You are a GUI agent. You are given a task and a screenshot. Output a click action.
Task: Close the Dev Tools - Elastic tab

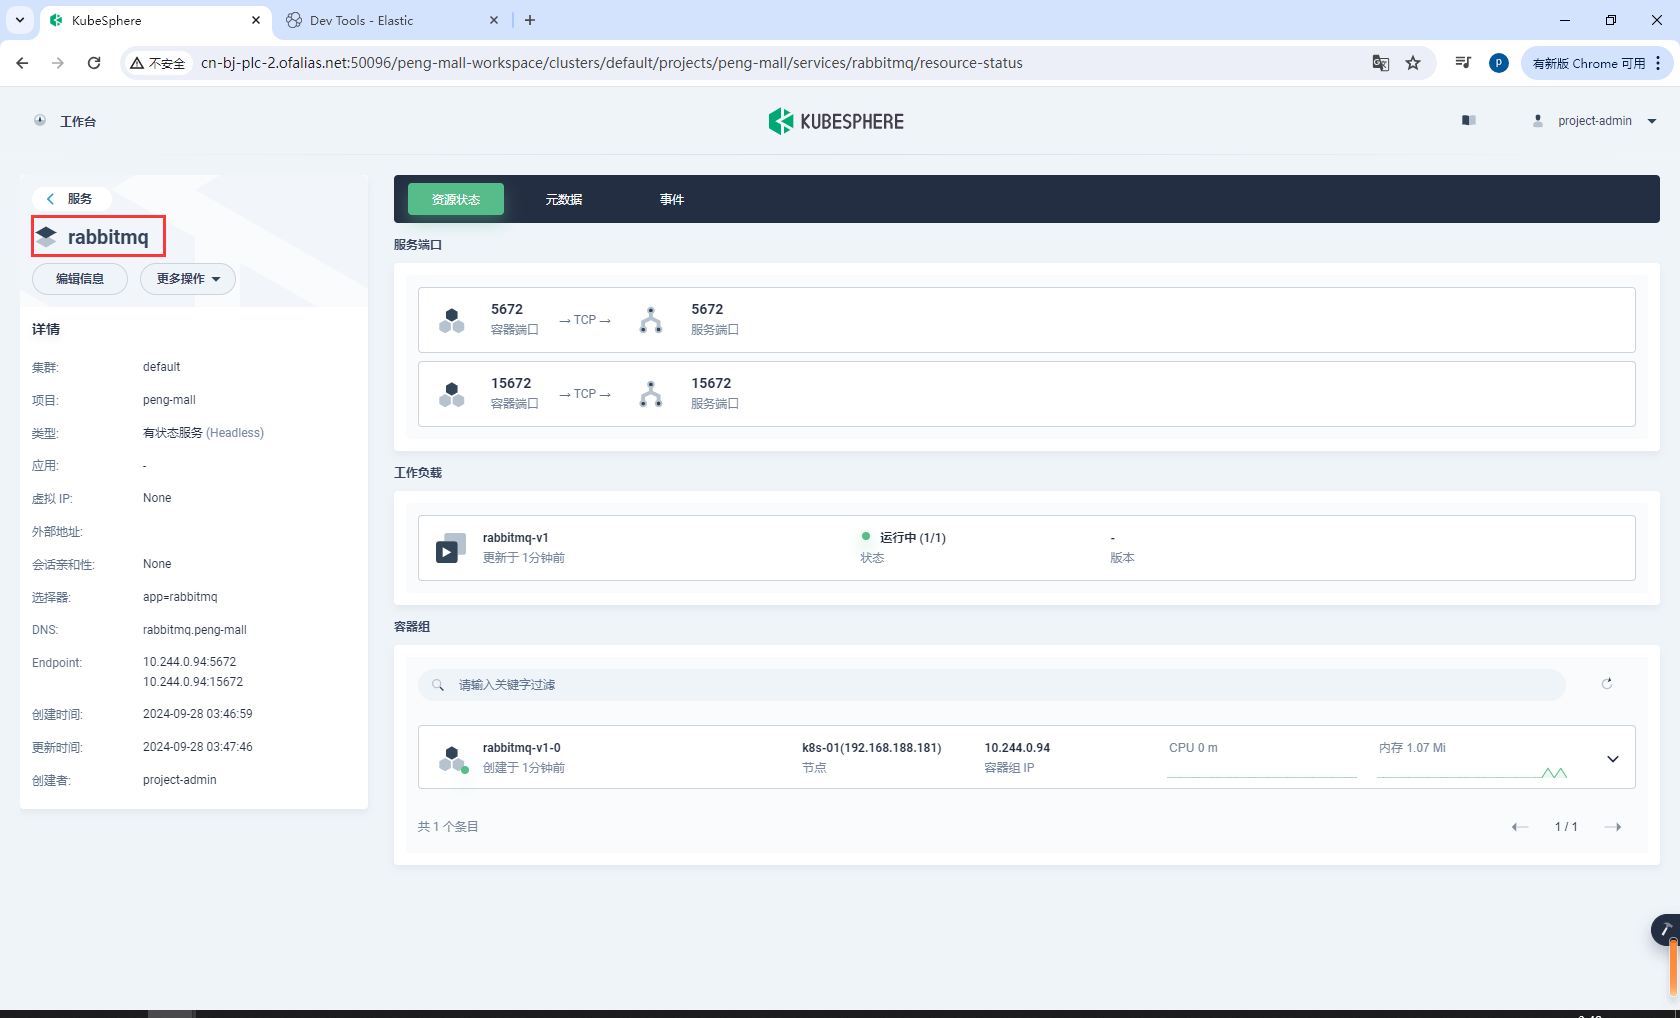point(494,20)
